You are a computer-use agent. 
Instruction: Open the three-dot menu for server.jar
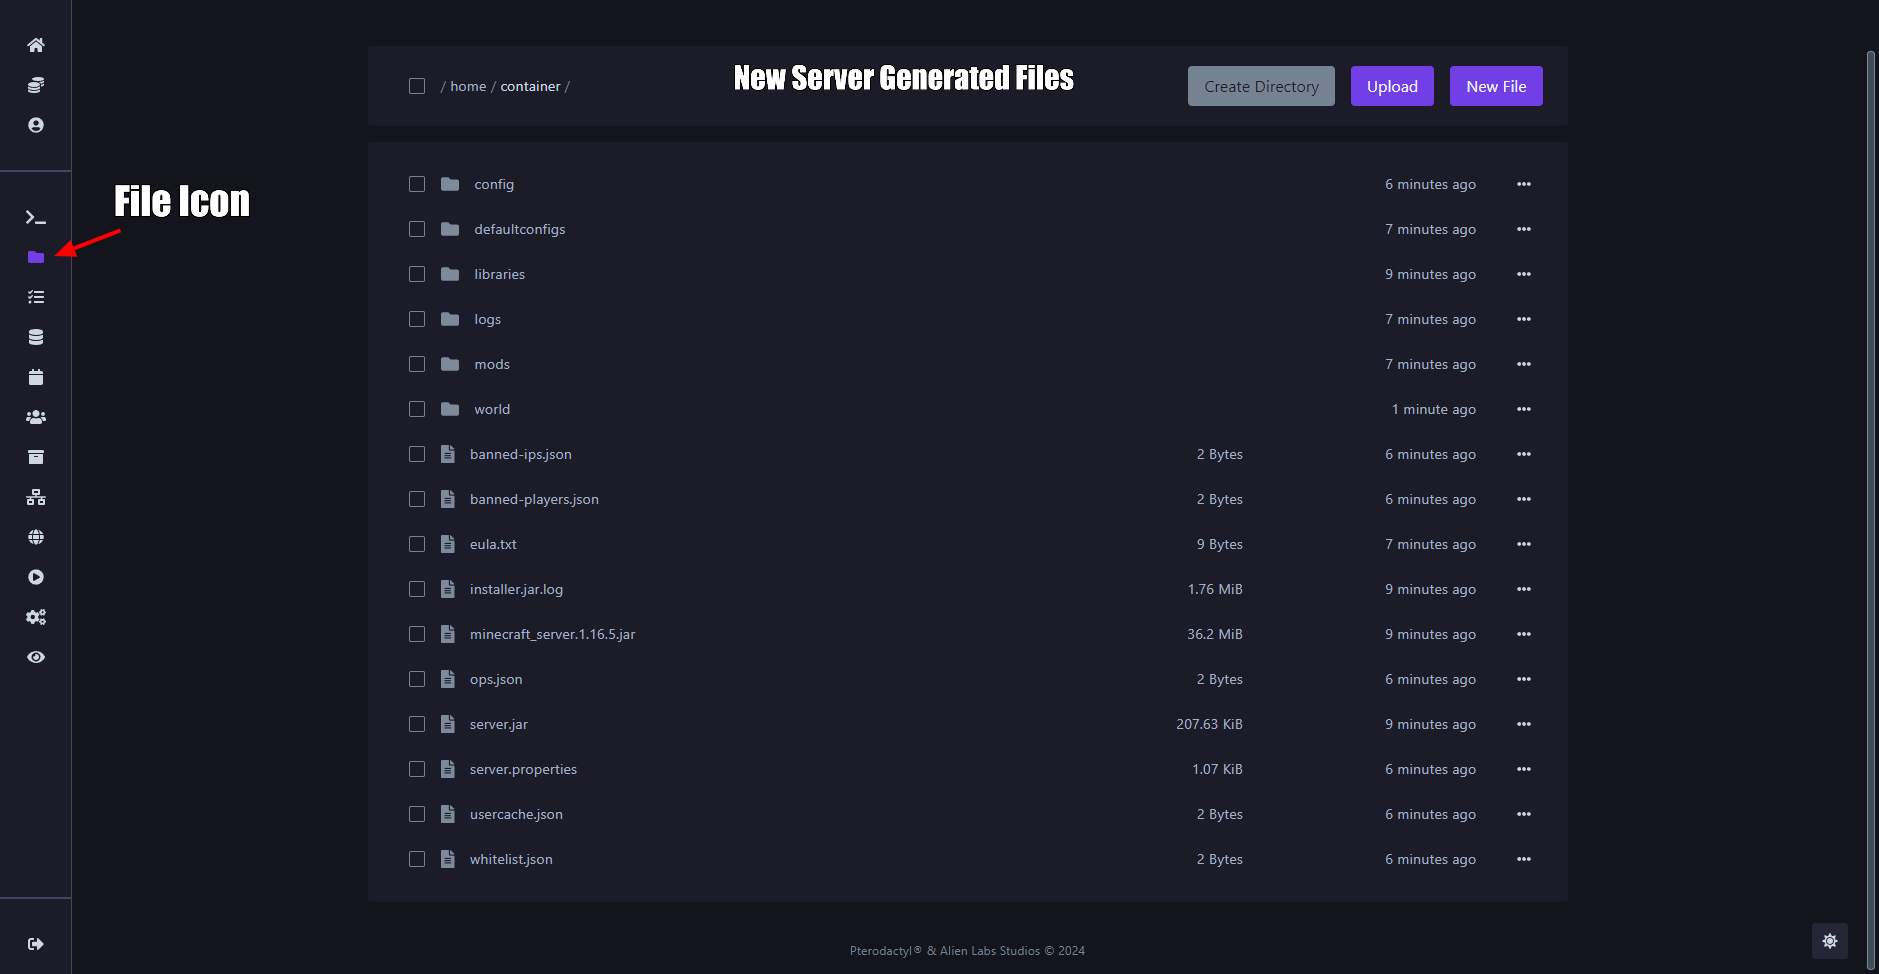[x=1524, y=724]
